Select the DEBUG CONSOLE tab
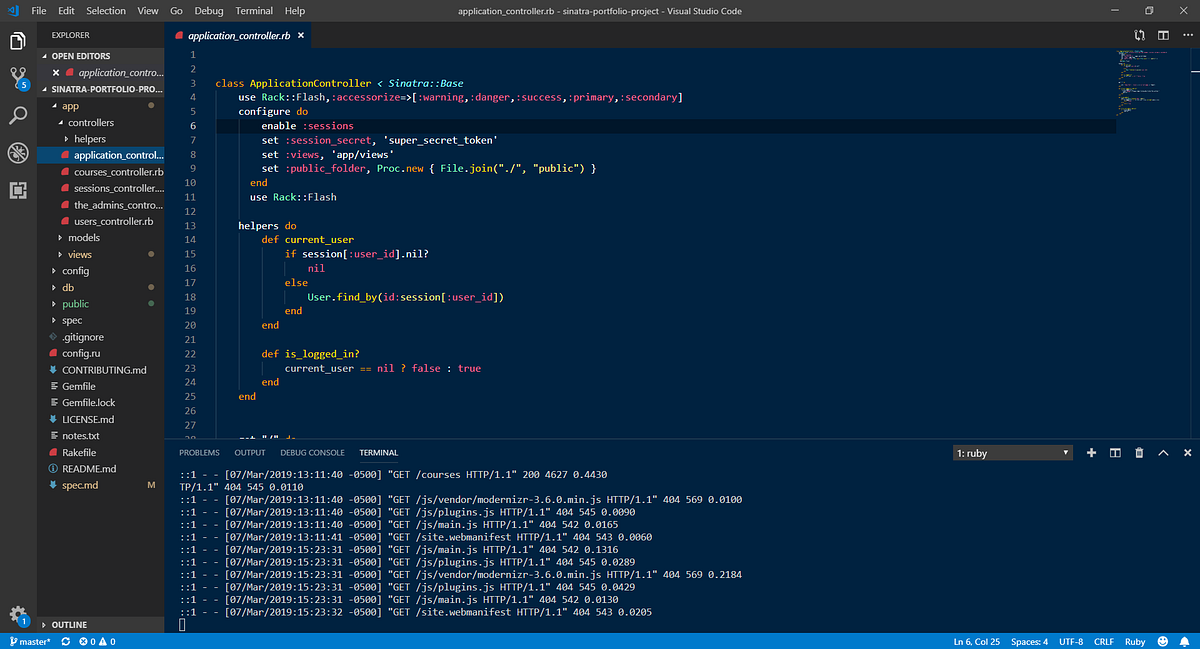The width and height of the screenshot is (1200, 649). pos(312,452)
